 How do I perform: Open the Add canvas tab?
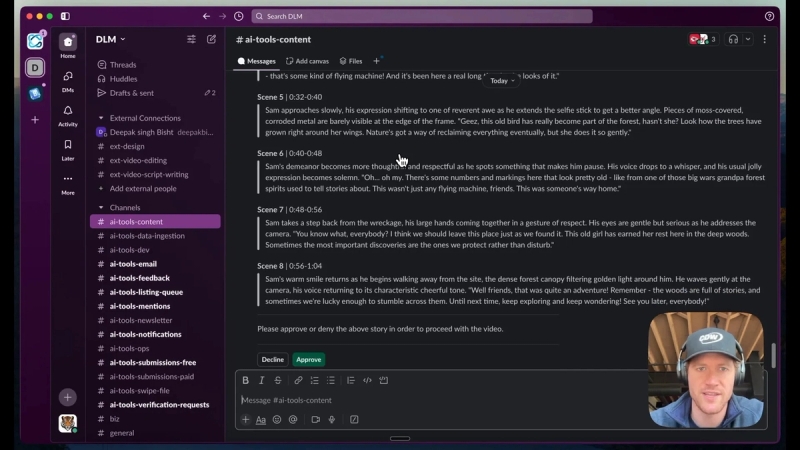(x=307, y=61)
